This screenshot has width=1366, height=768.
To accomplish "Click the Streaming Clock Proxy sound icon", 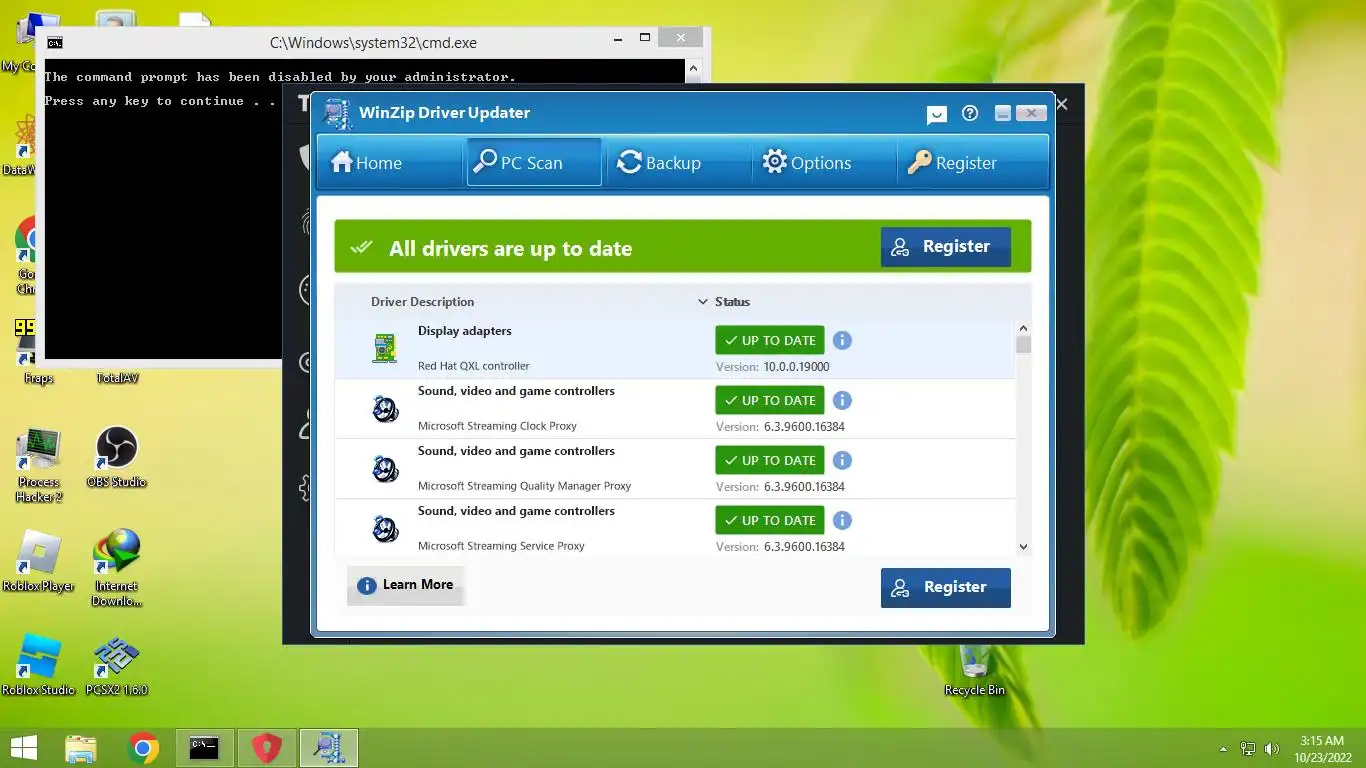I will (x=385, y=408).
